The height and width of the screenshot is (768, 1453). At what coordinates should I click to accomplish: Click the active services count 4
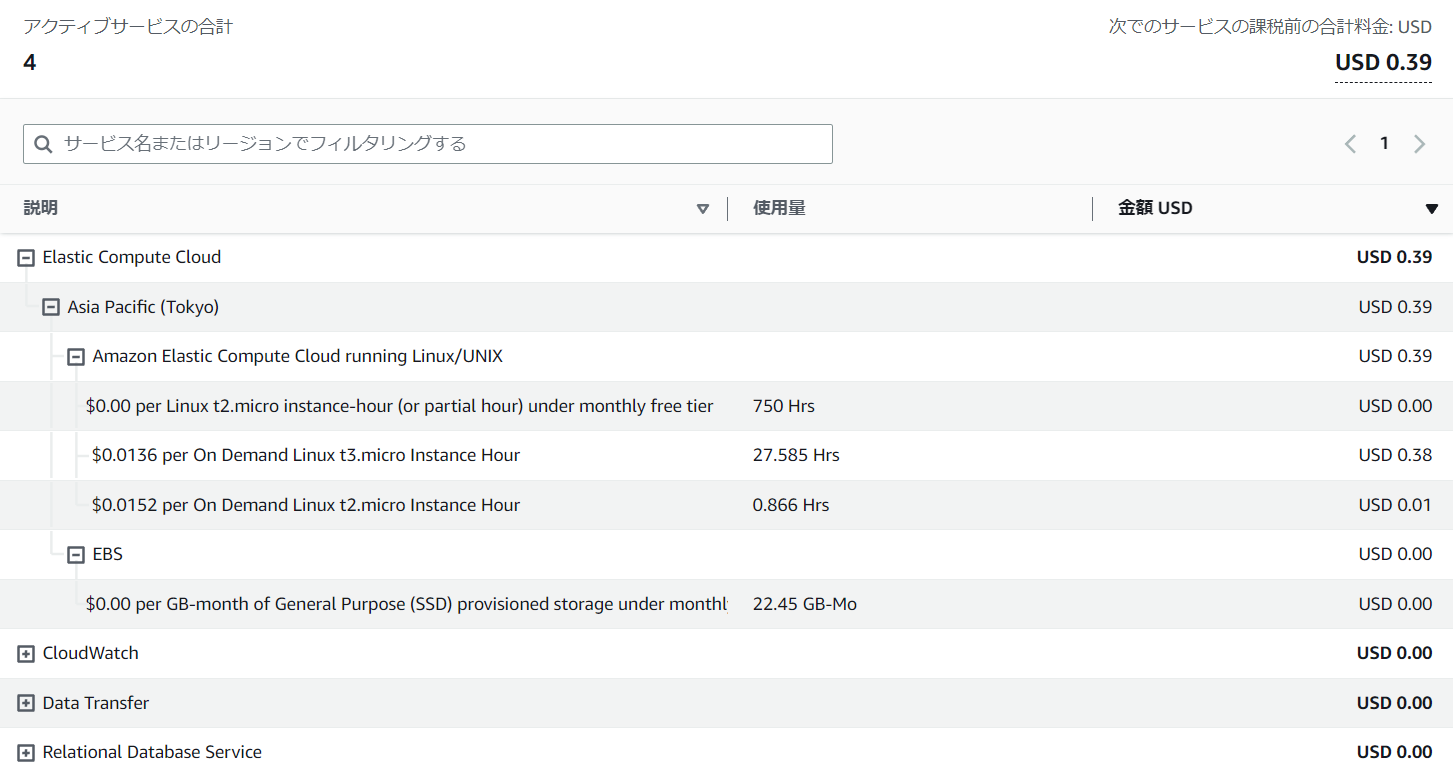(30, 62)
